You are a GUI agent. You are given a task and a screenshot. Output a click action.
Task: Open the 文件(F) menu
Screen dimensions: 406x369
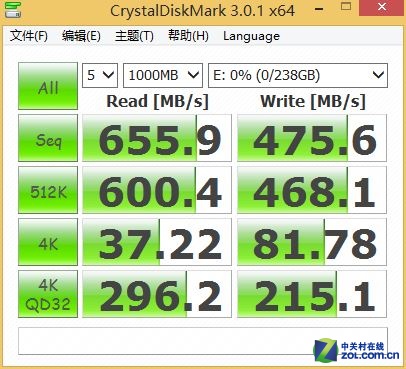(29, 36)
